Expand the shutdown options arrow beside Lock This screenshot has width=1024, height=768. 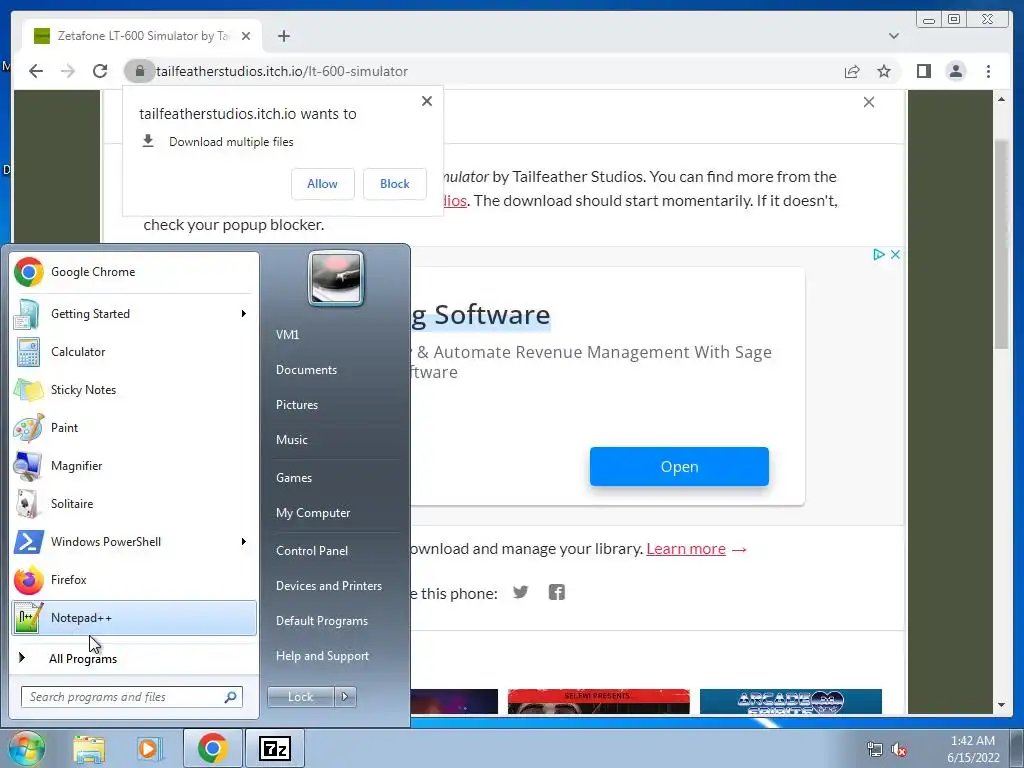click(x=345, y=697)
